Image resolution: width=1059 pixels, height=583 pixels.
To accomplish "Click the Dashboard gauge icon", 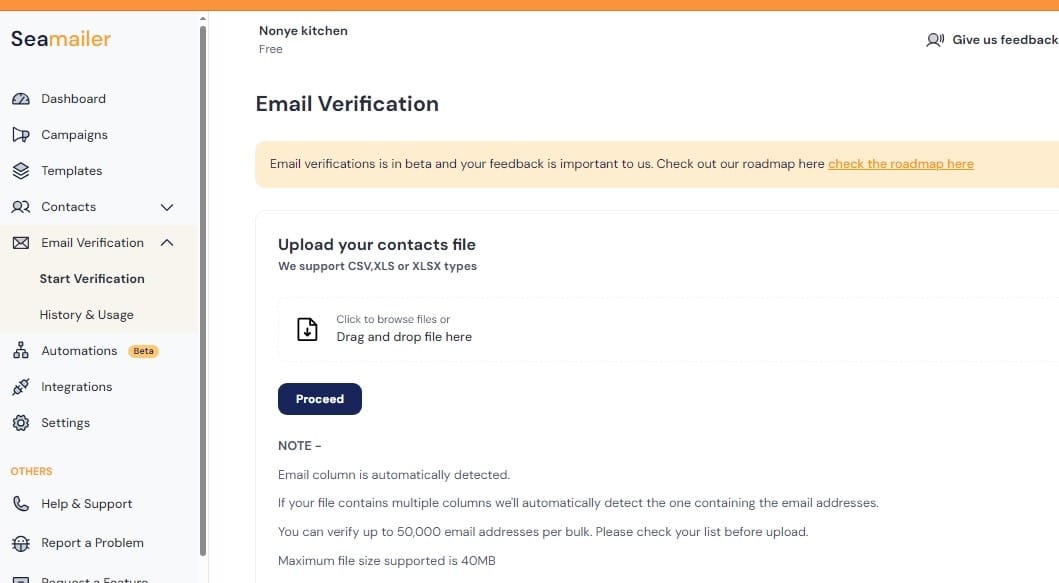I will pyautogui.click(x=21, y=99).
